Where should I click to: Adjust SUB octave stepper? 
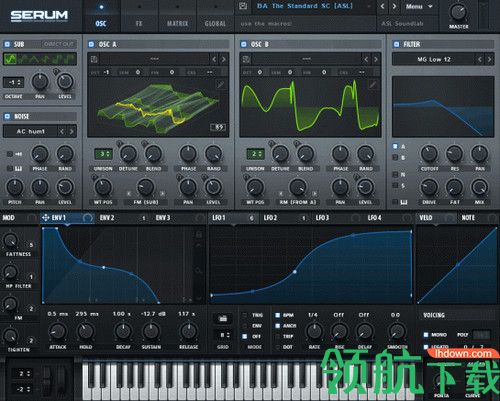(13, 82)
